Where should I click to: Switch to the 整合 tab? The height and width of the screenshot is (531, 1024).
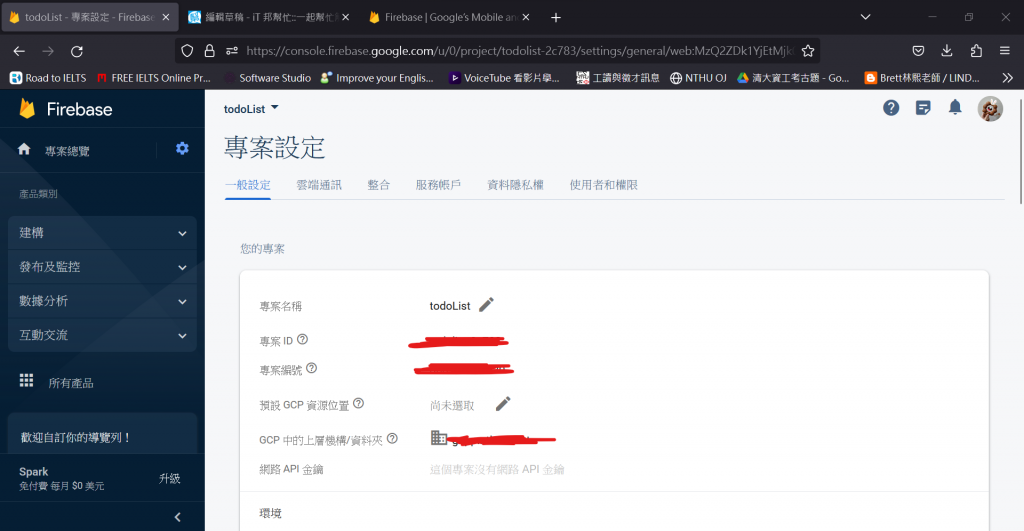(x=379, y=185)
